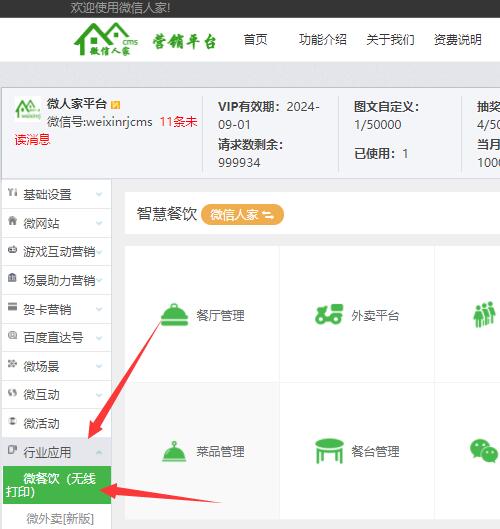Image resolution: width=500 pixels, height=529 pixels.
Task: Click the 微网站 home icon
Action: coord(12,221)
